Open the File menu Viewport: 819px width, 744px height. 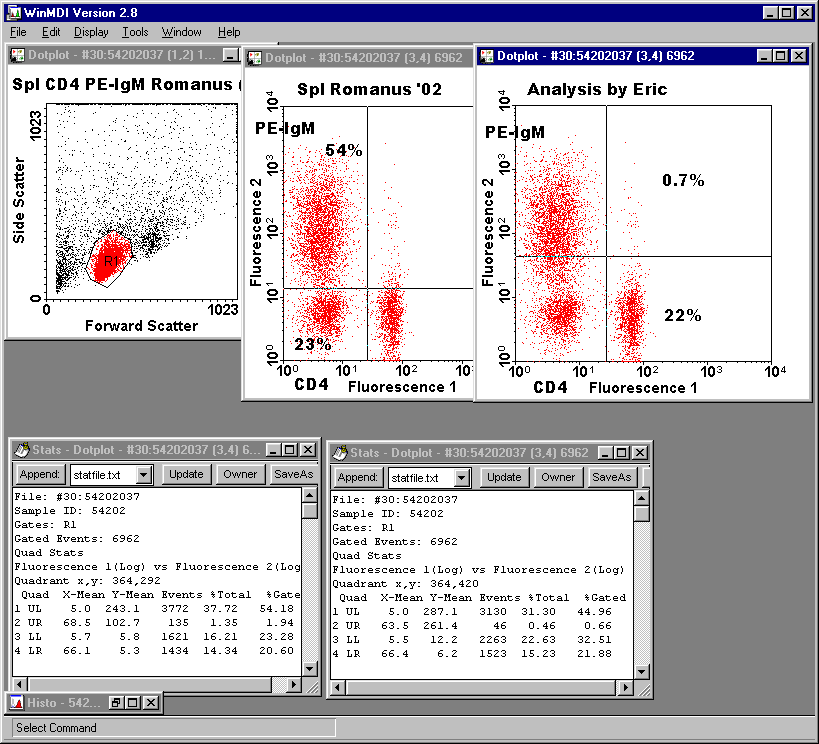pyautogui.click(x=18, y=32)
